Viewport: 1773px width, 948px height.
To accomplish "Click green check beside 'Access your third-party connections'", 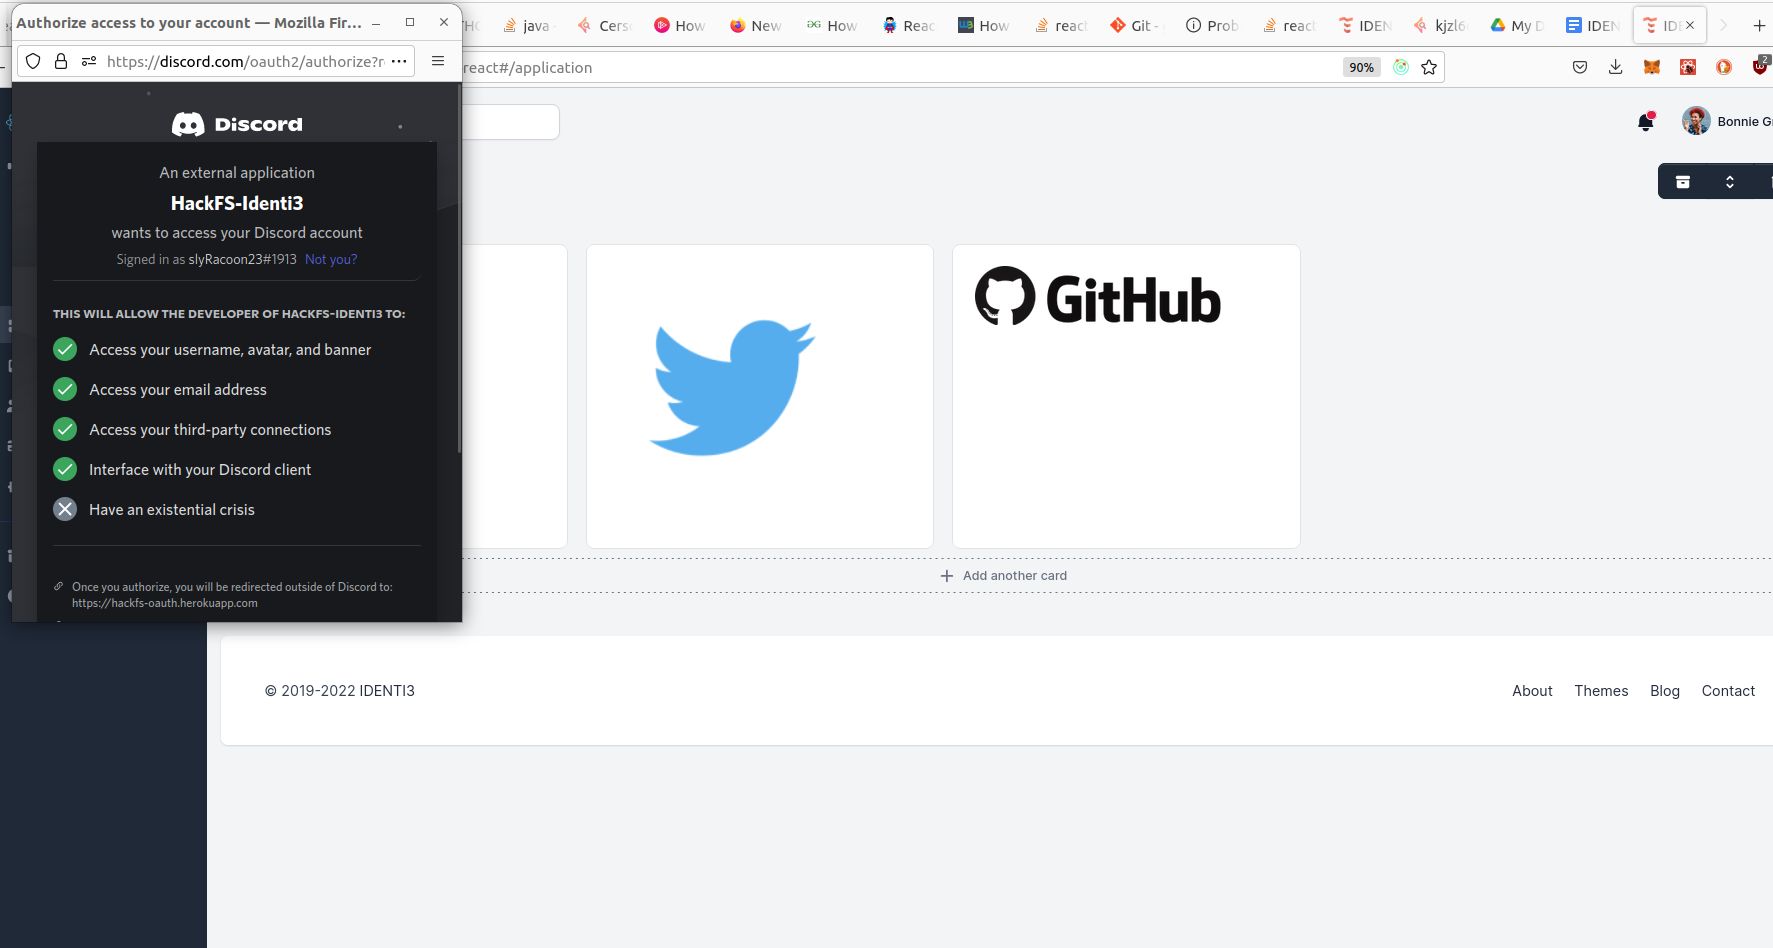I will click(65, 429).
